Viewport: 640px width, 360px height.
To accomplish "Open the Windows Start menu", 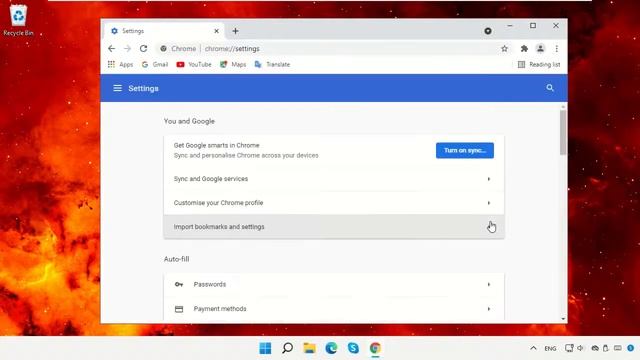I will [x=265, y=348].
